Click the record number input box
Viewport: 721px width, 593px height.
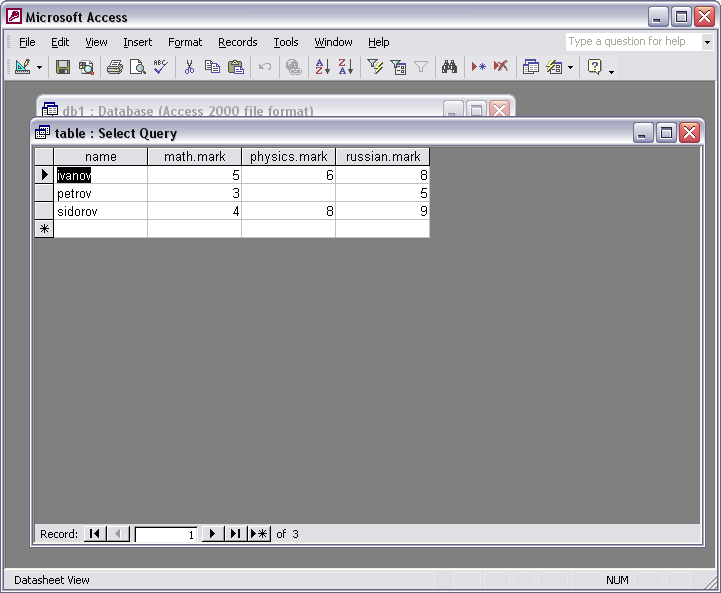(x=165, y=535)
